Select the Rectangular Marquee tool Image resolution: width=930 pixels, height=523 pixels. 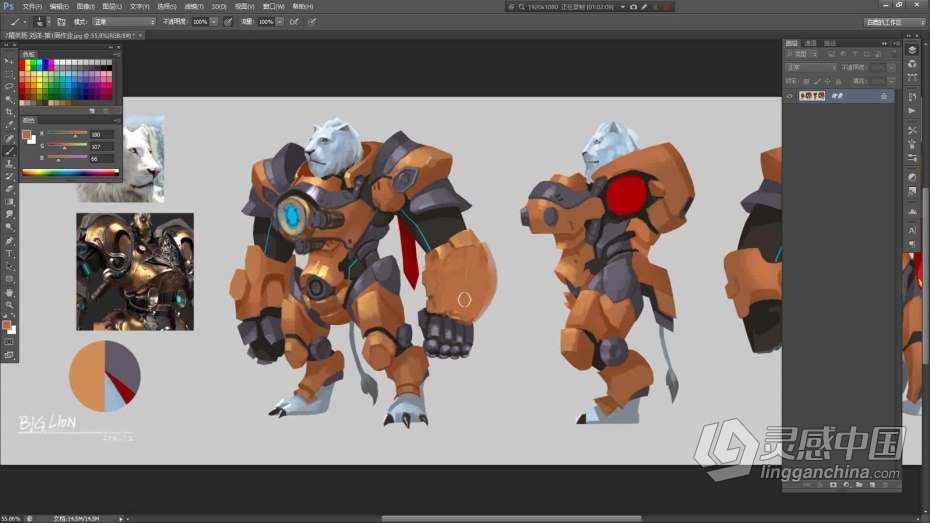[x=8, y=74]
